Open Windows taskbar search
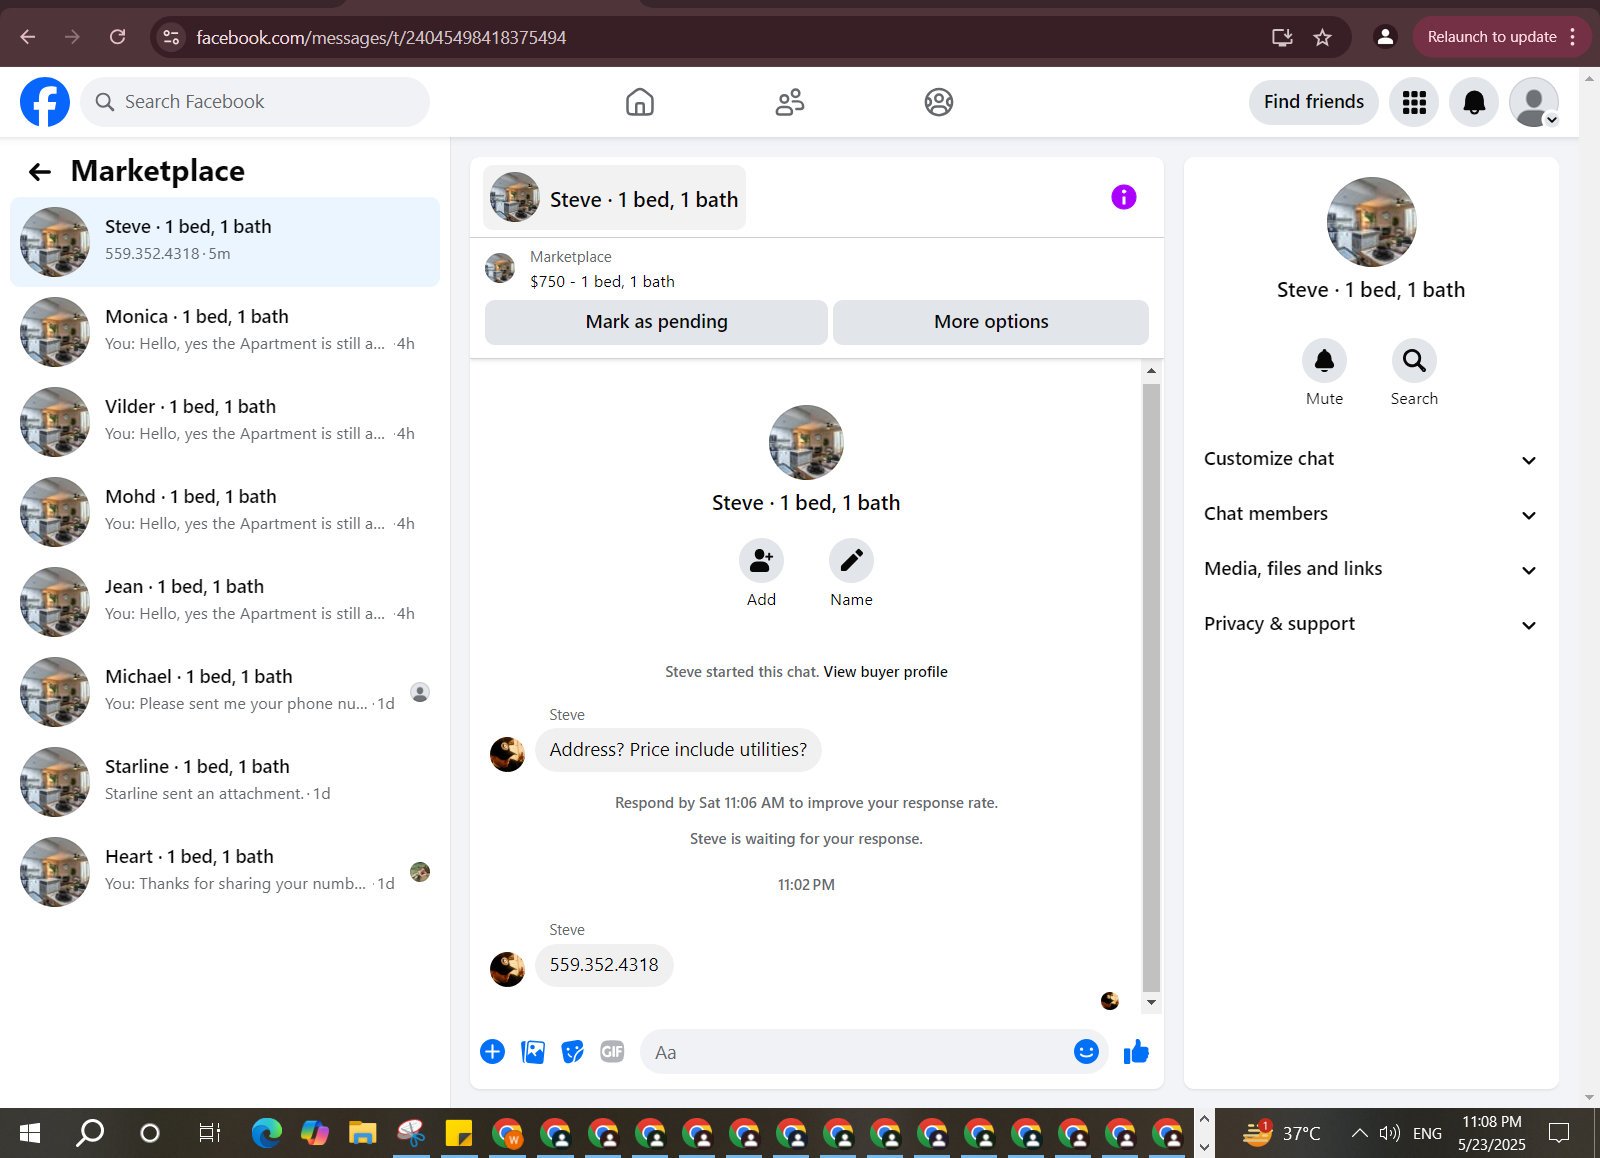1600x1158 pixels. coord(90,1133)
